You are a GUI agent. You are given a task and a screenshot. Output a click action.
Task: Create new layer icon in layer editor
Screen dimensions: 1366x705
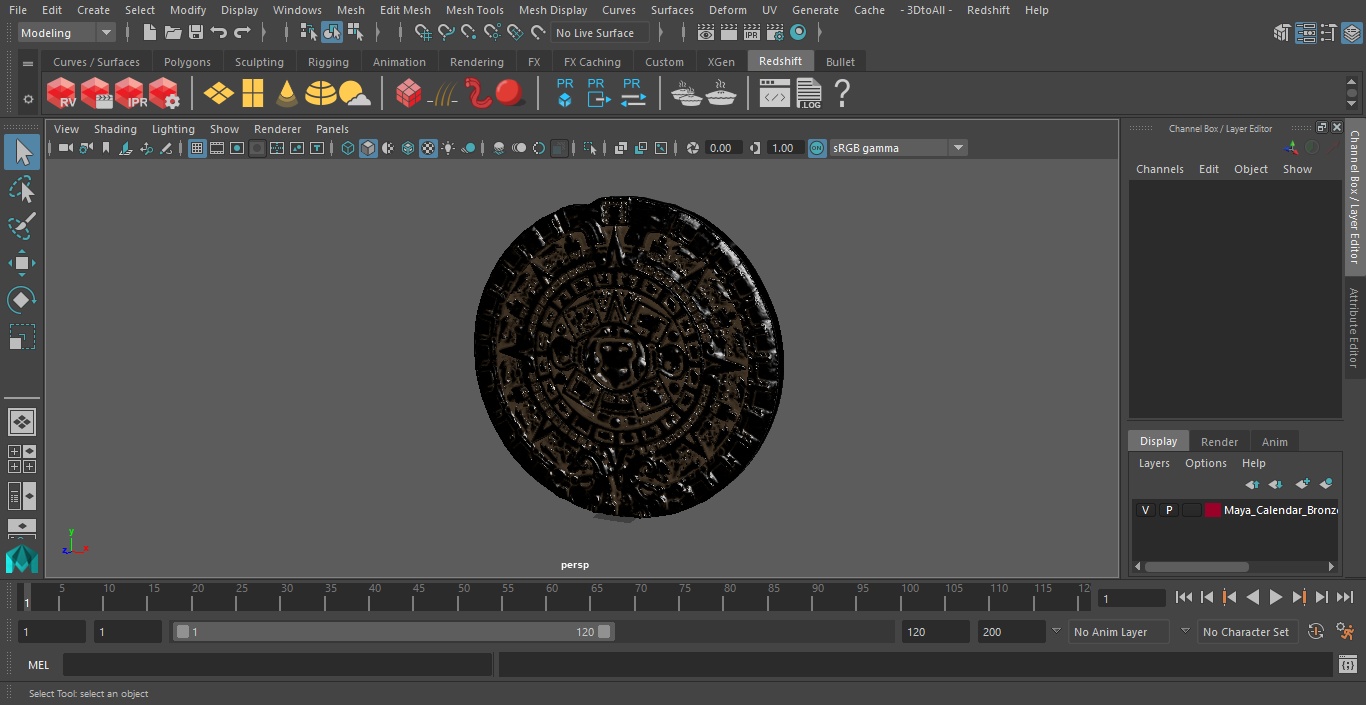point(1302,484)
